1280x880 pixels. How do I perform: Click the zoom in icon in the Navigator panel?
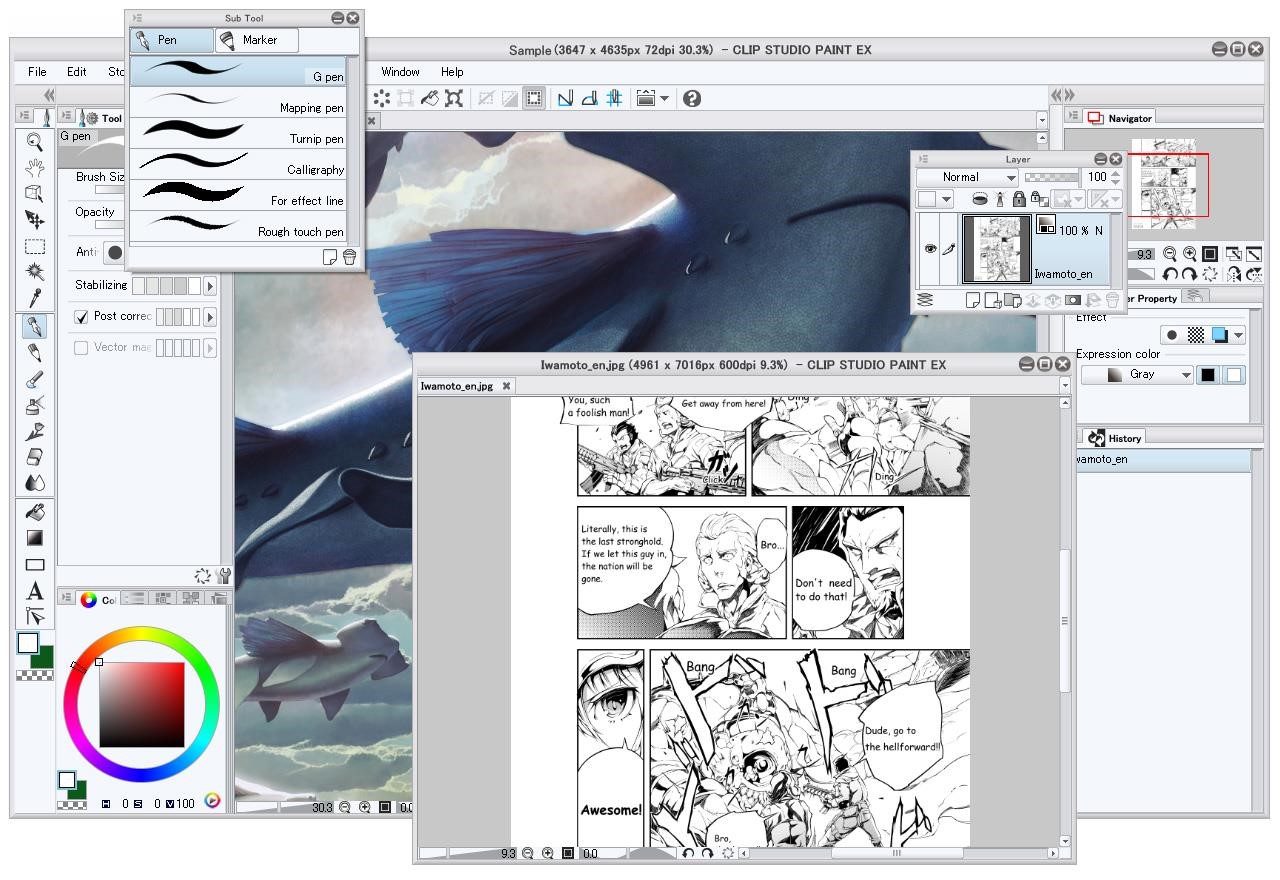click(x=1190, y=254)
